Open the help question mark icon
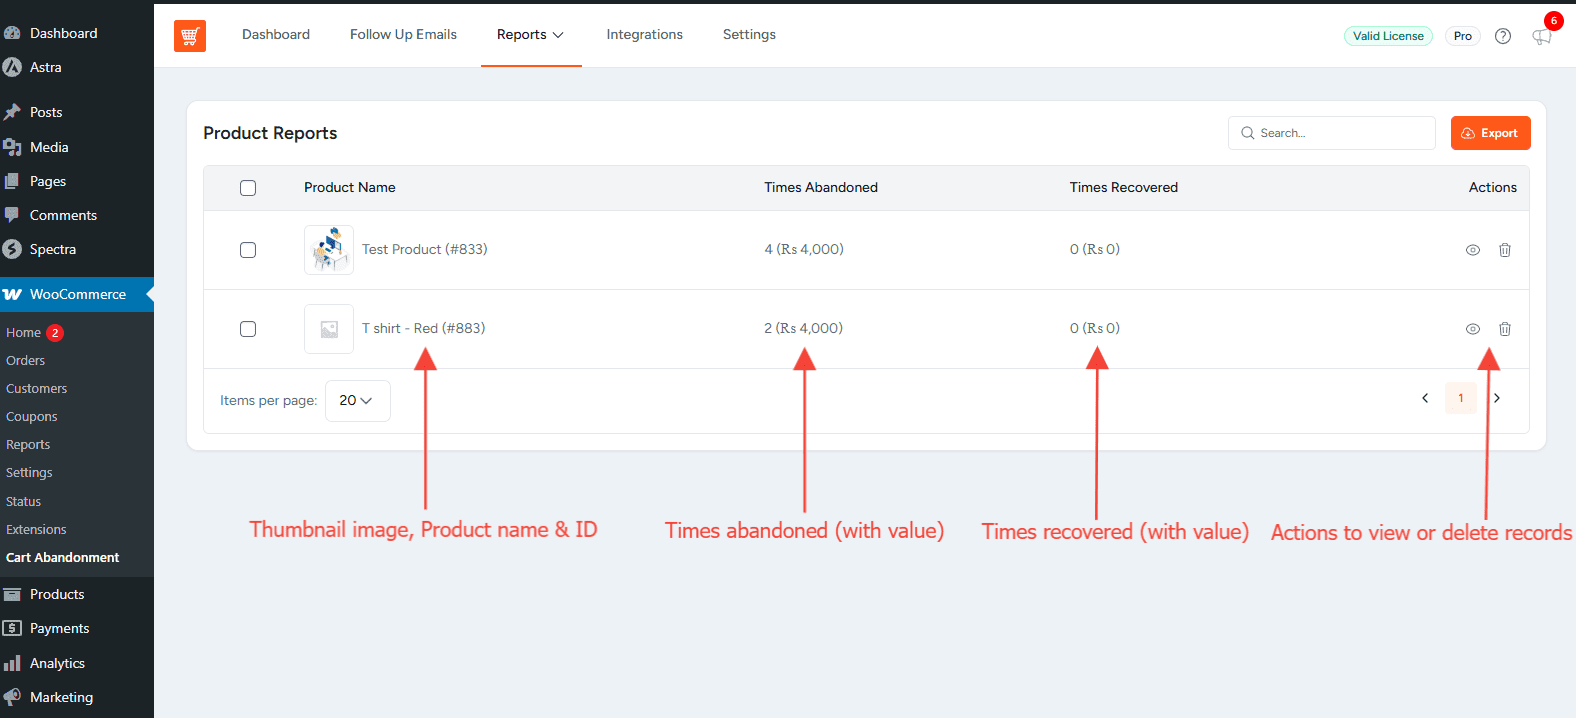Viewport: 1576px width, 718px height. pos(1502,36)
